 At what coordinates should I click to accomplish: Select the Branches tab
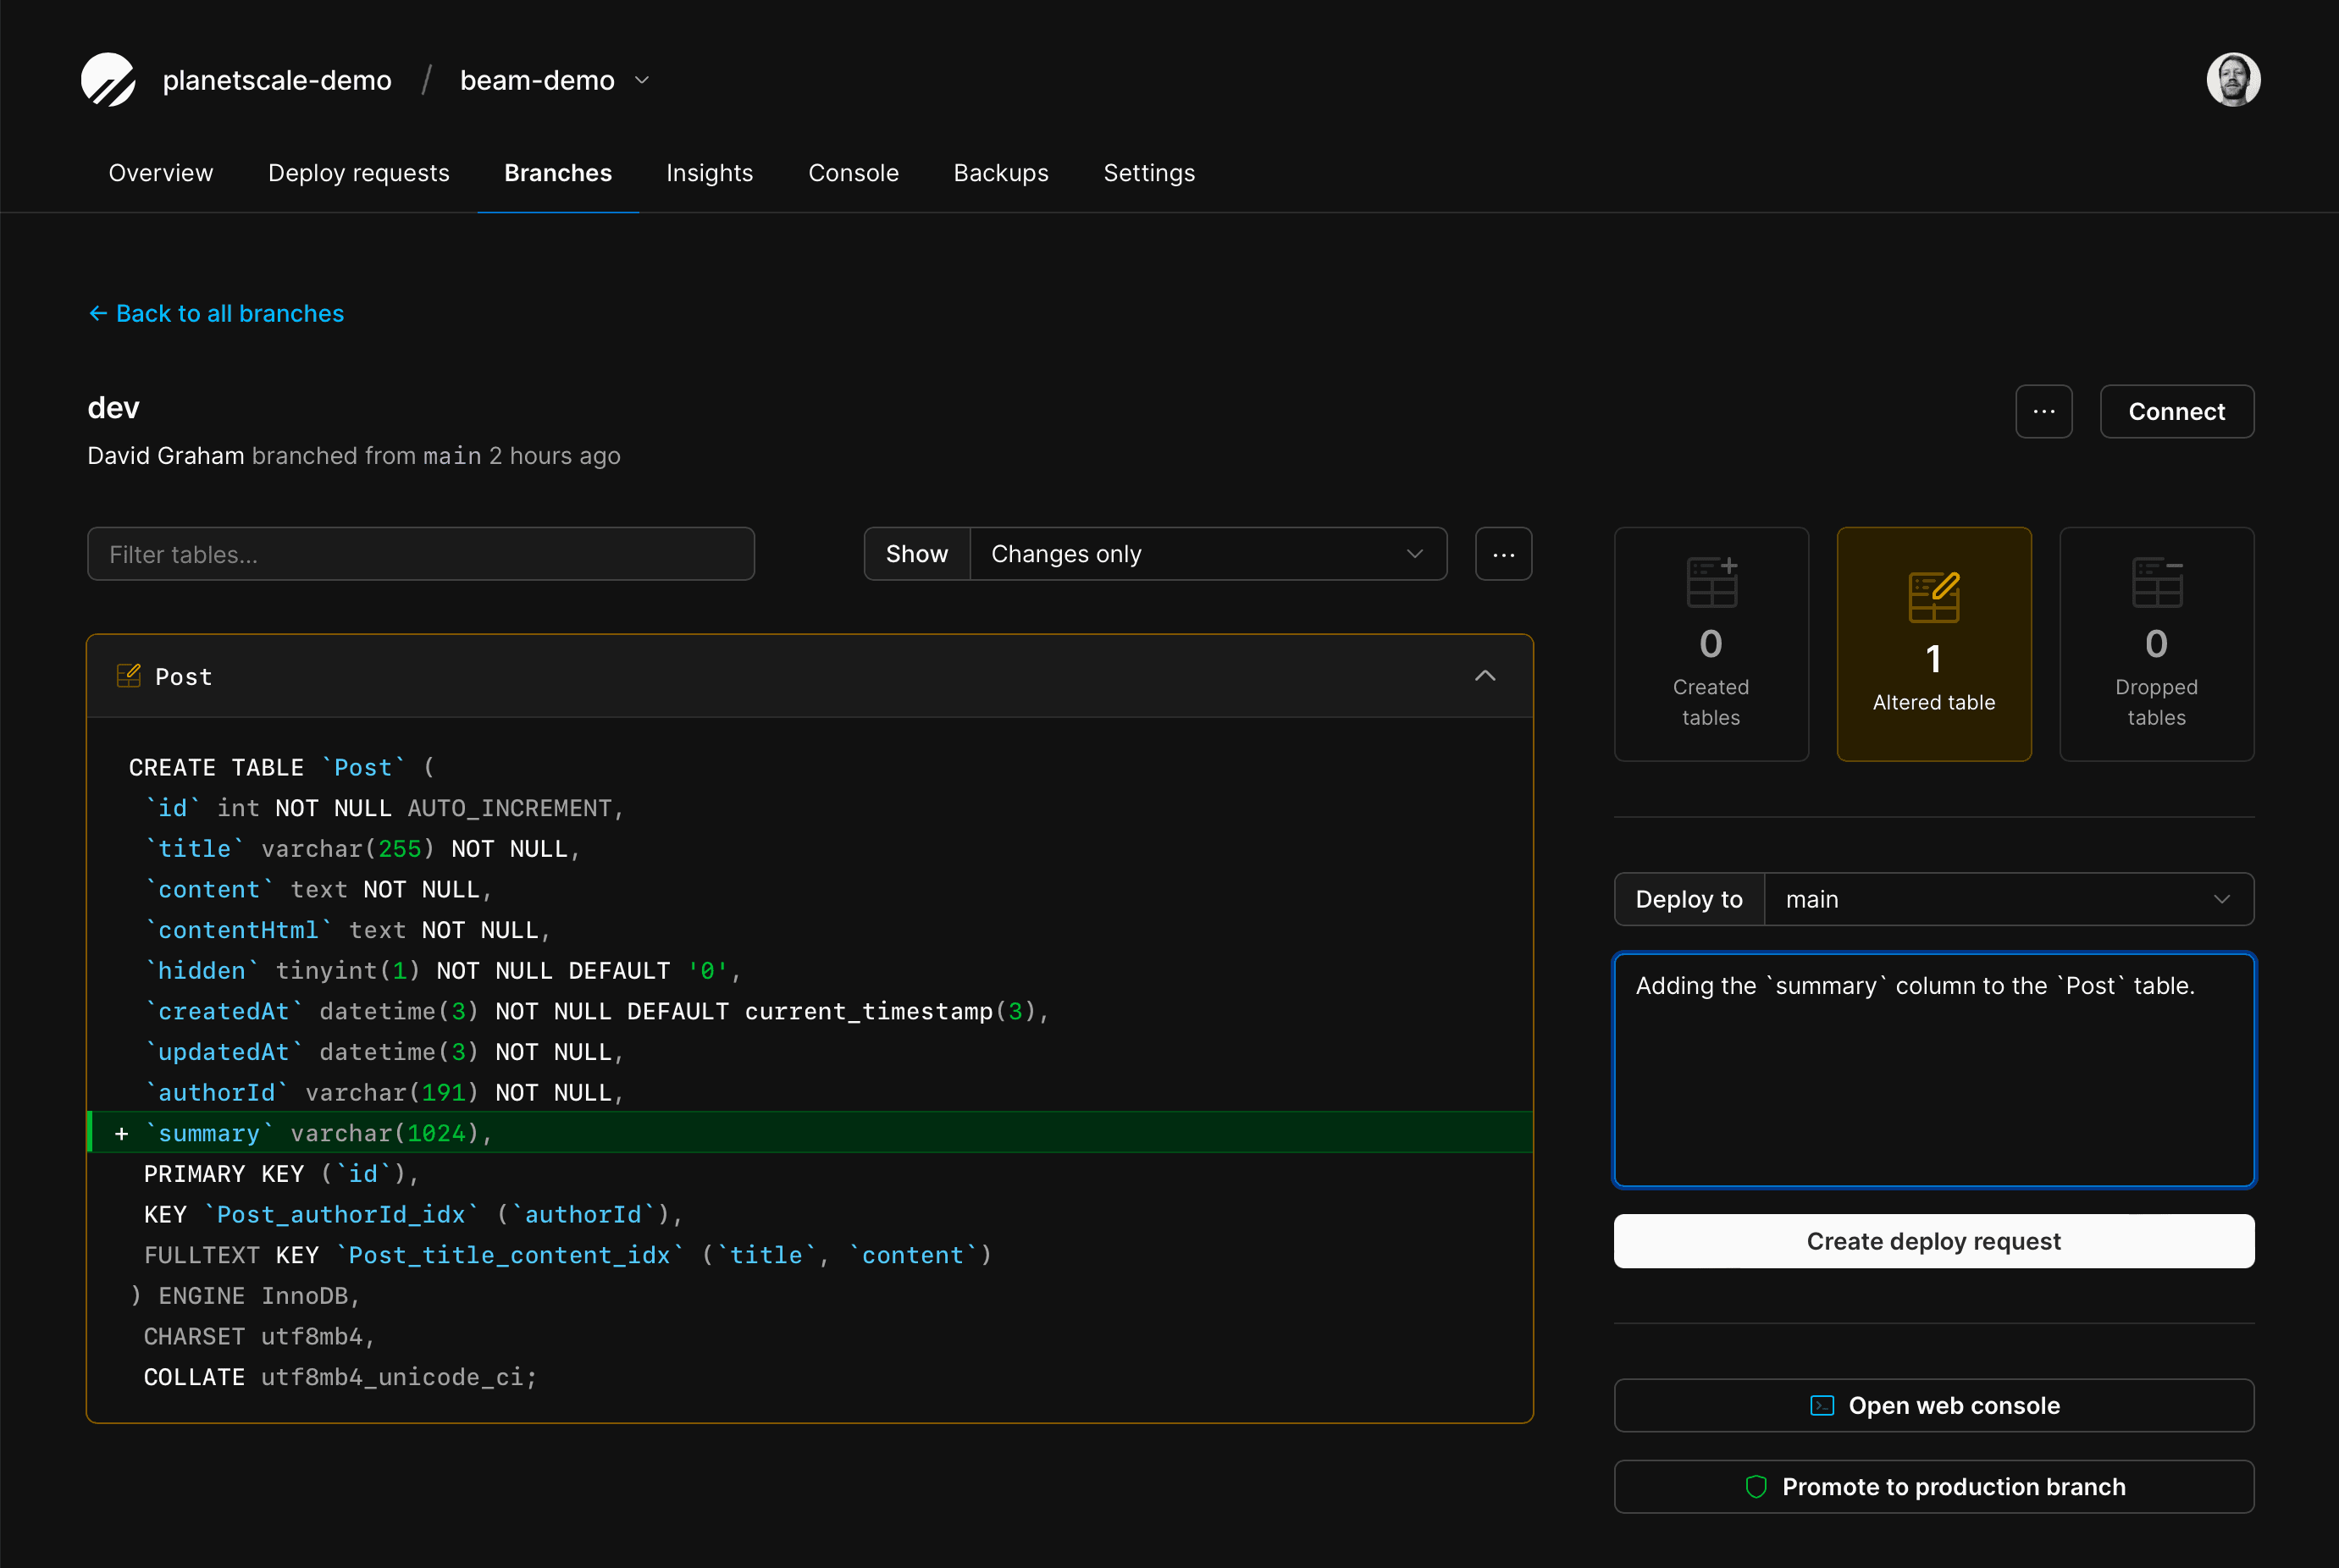[558, 173]
